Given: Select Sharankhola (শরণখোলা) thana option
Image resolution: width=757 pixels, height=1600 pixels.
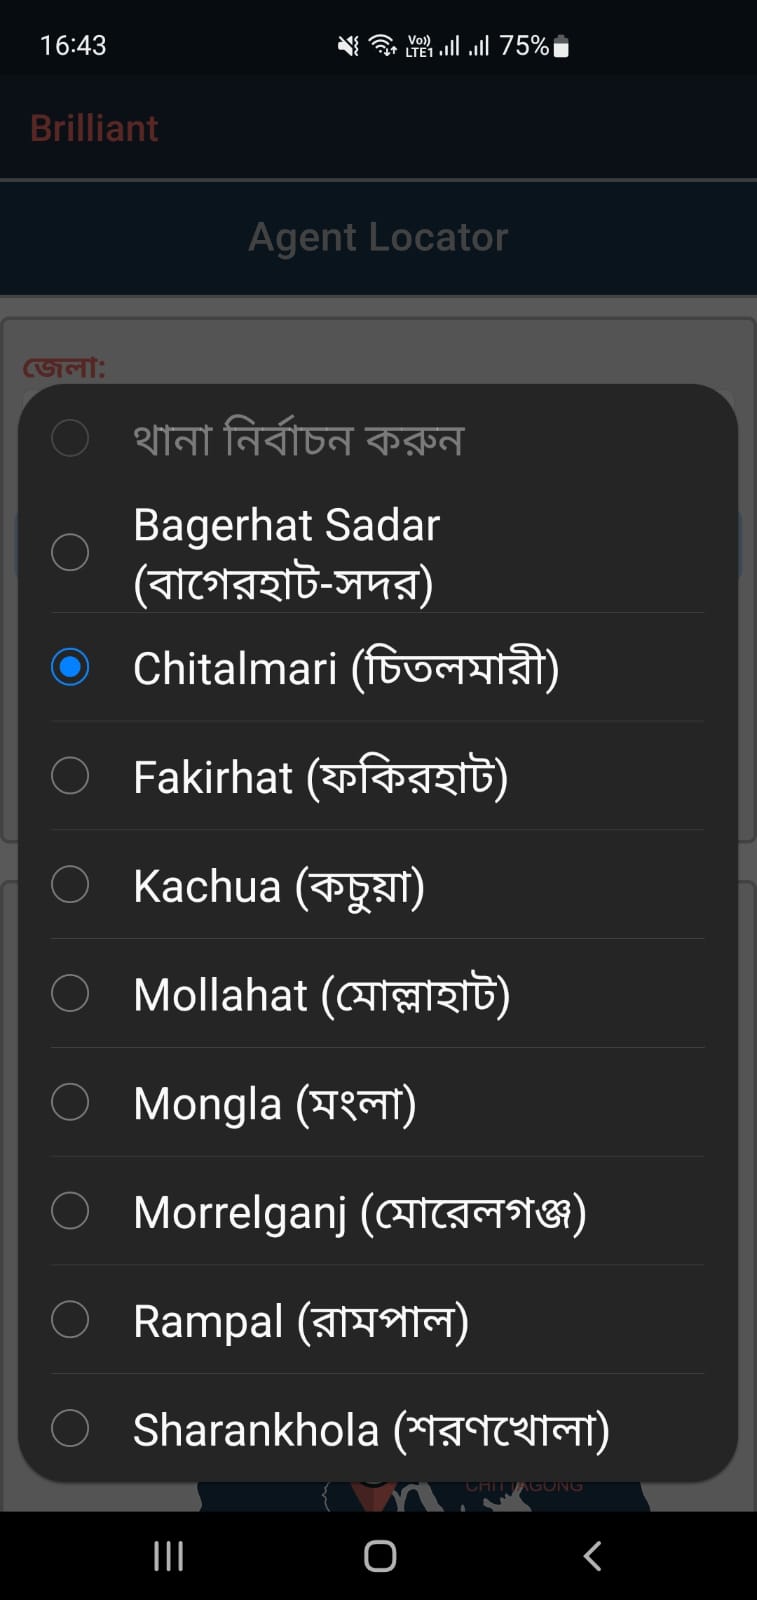Looking at the screenshot, I should pos(370,1430).
